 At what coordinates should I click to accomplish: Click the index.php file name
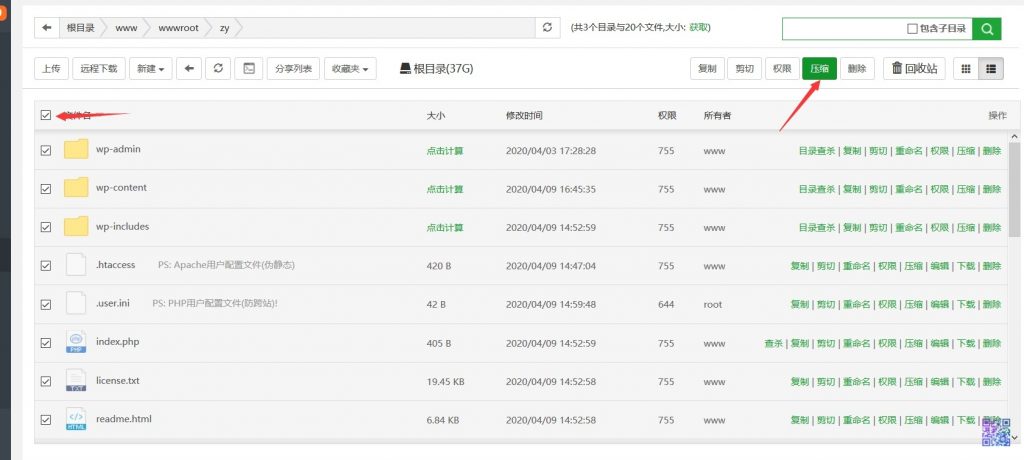[x=118, y=342]
